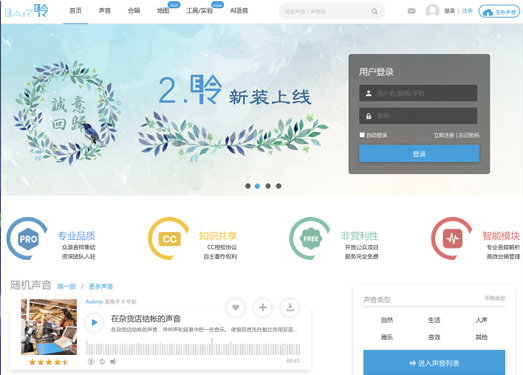Select the first banner carousel dot
Screen dimensions: 523x375
[247, 186]
